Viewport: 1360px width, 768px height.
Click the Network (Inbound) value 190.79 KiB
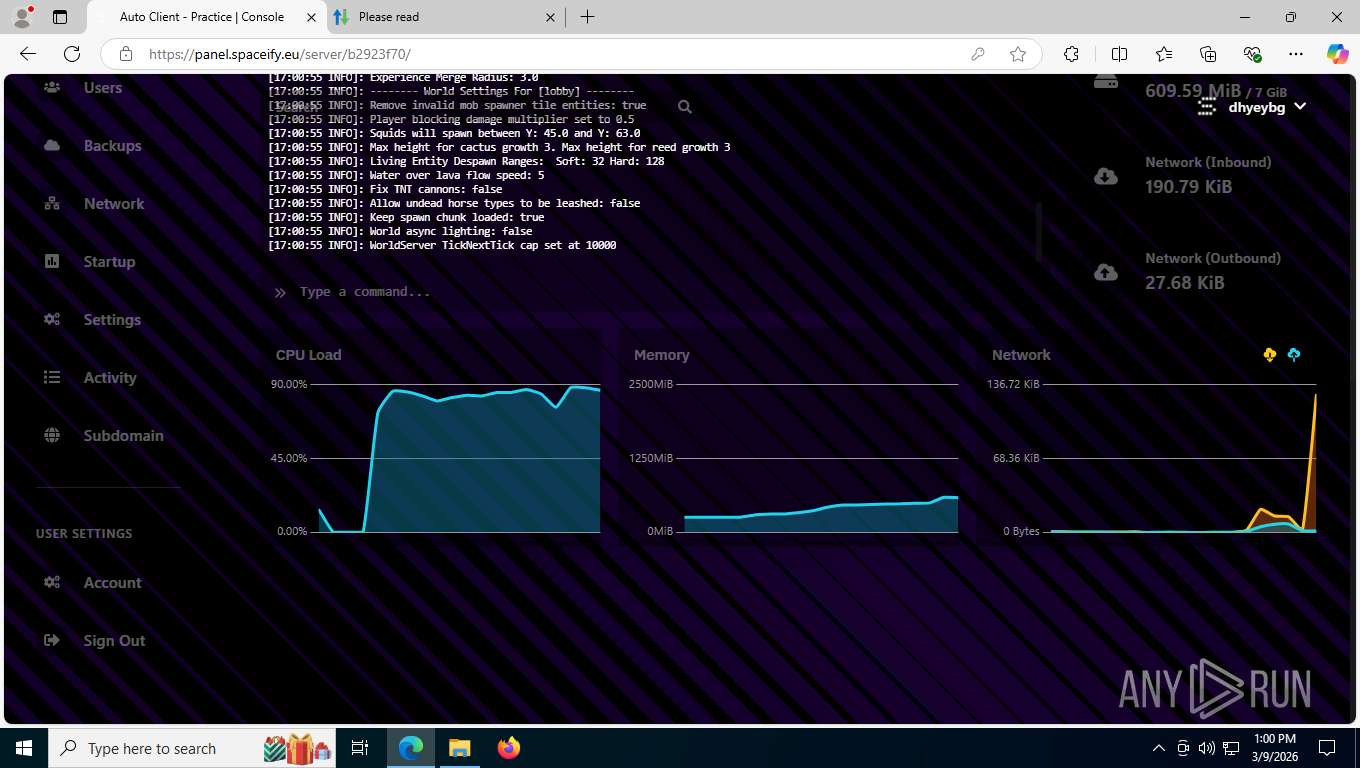pos(1188,187)
